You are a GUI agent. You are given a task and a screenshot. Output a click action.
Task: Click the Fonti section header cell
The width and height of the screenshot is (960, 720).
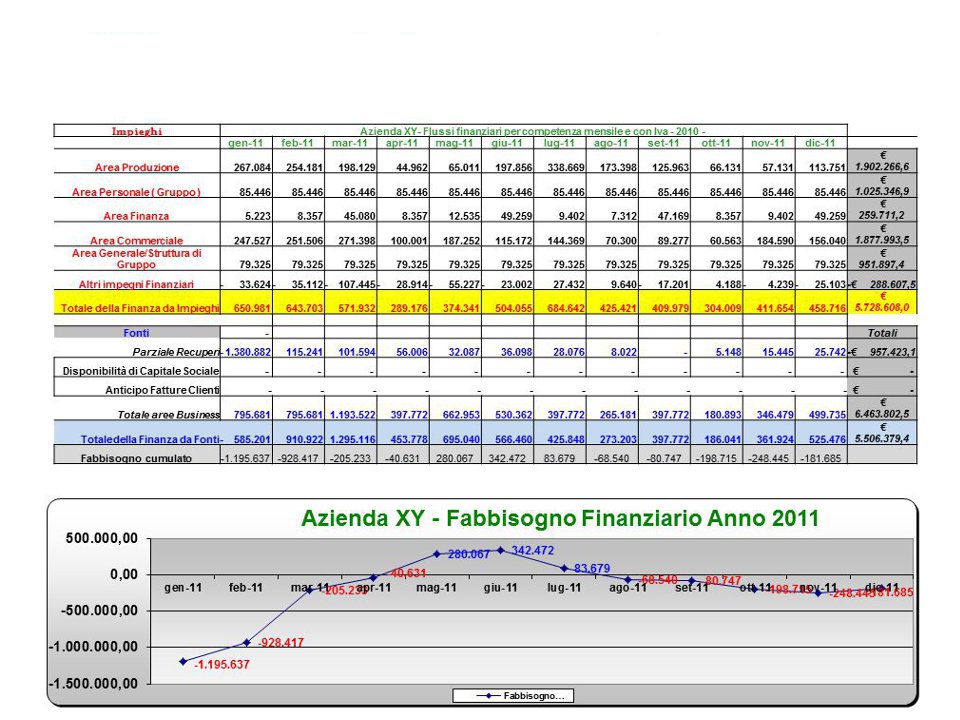click(137, 332)
